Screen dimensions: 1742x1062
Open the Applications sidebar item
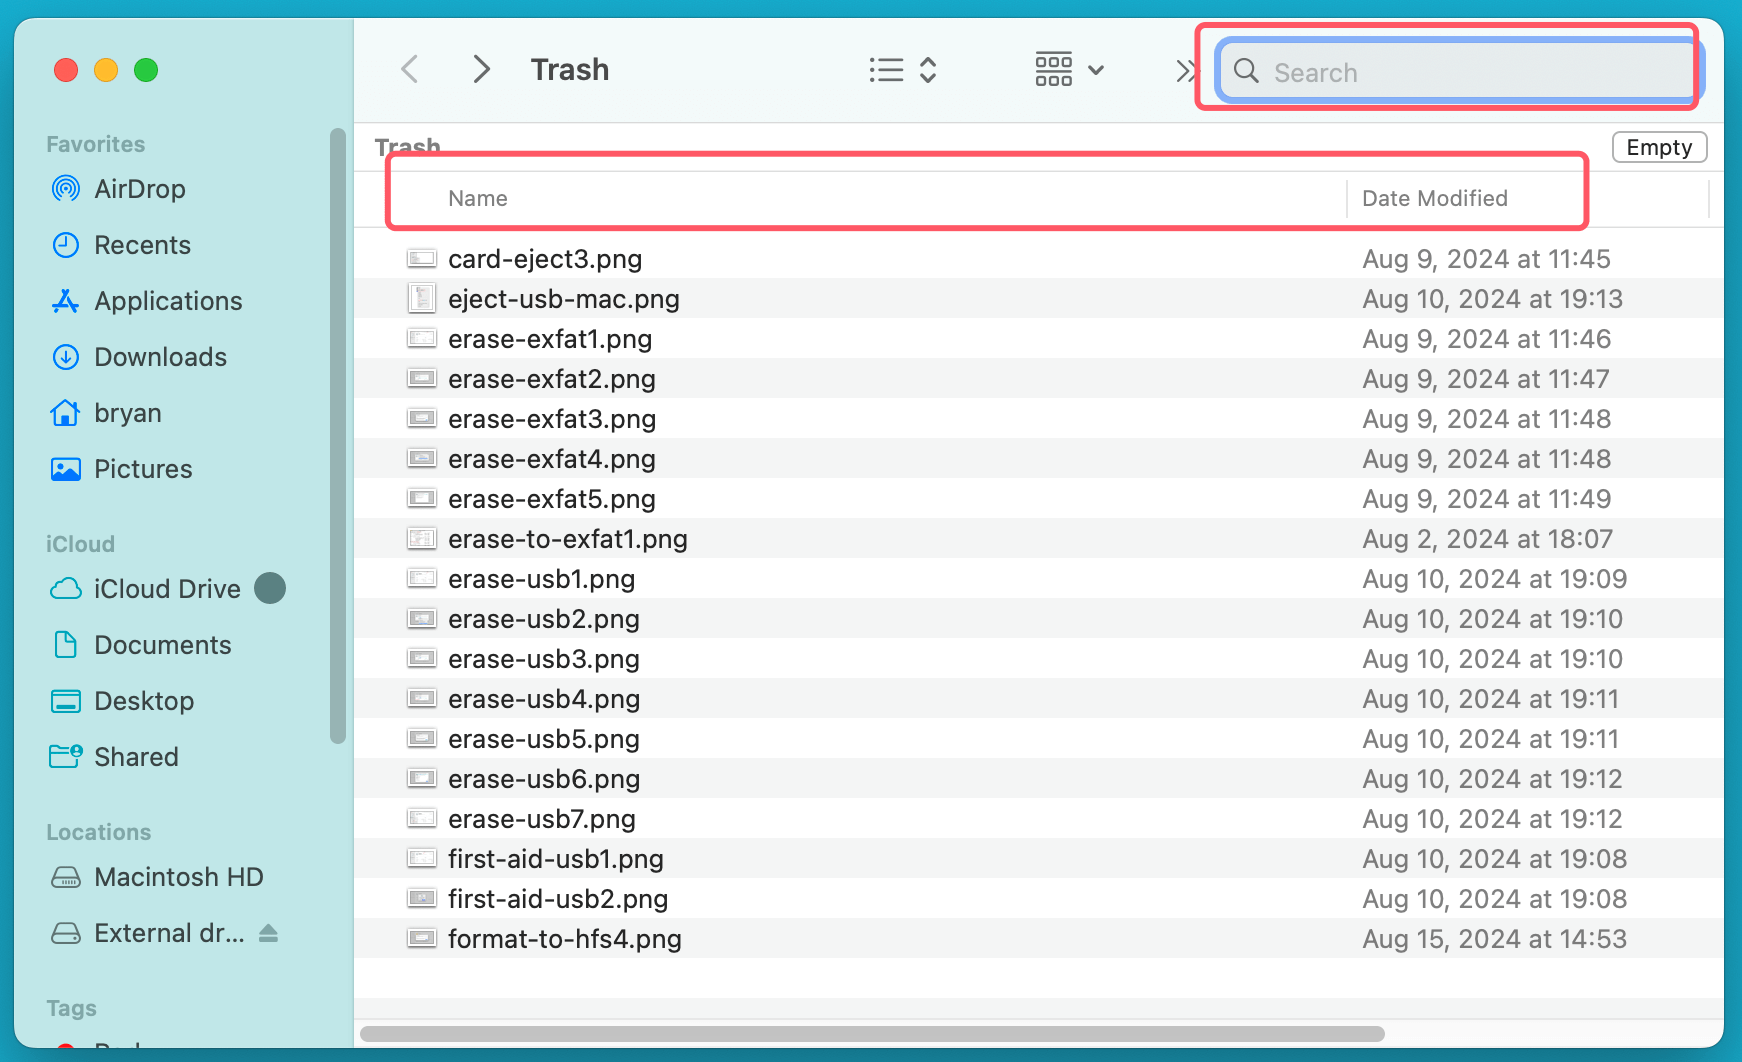(168, 301)
